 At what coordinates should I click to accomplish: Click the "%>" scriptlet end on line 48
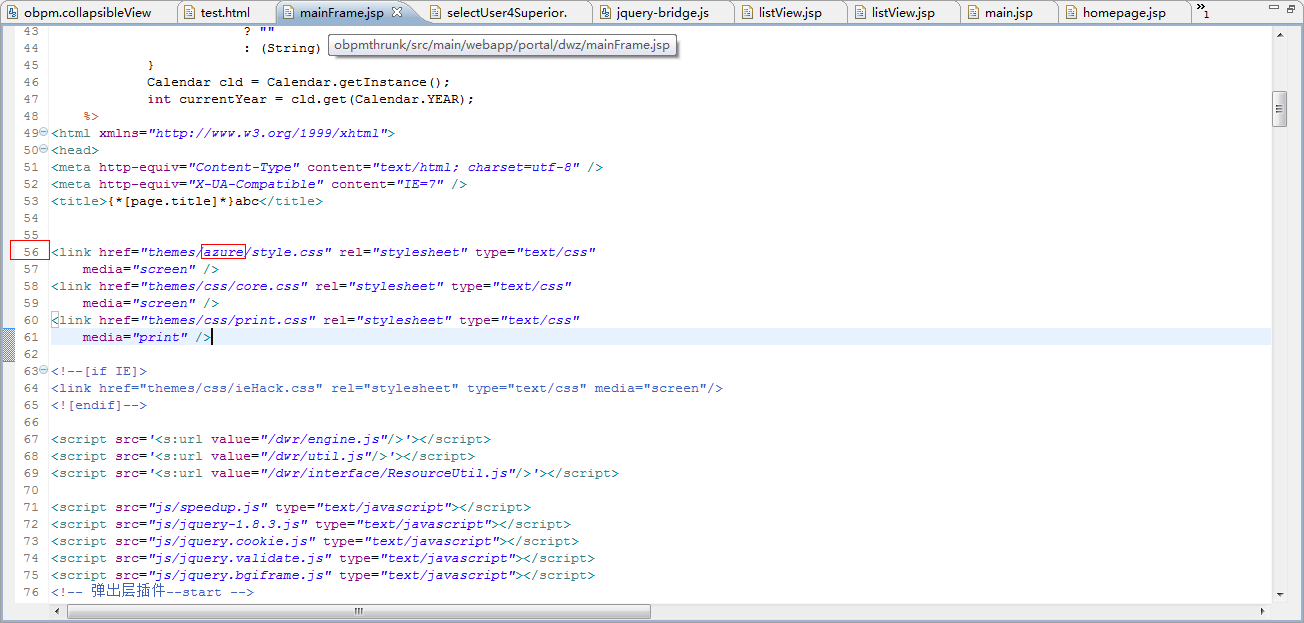point(91,116)
